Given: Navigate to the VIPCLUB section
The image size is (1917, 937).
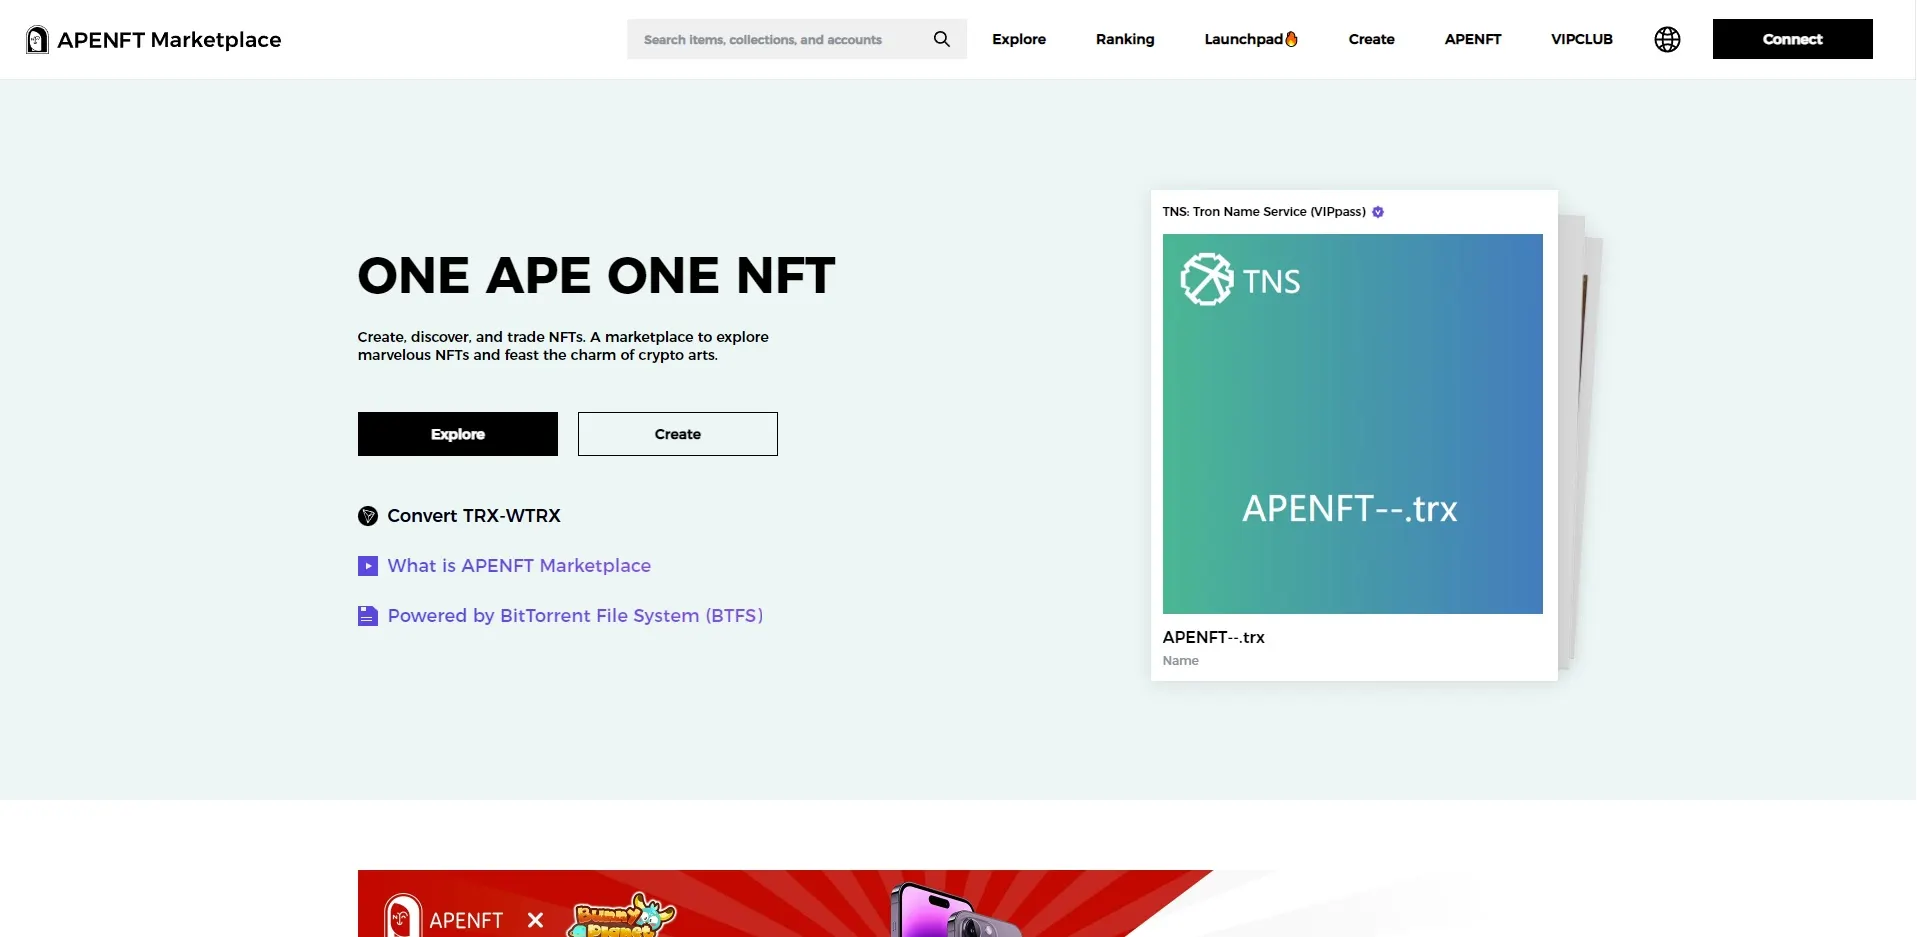Looking at the screenshot, I should click(x=1582, y=39).
